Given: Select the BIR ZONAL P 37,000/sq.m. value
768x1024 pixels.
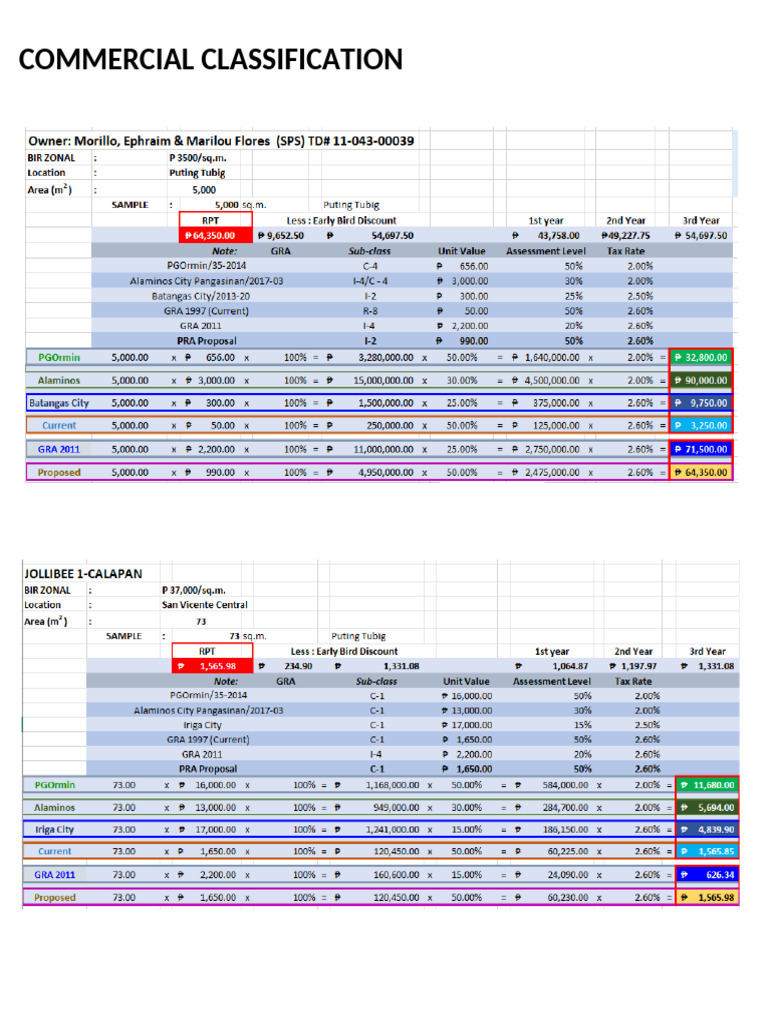Looking at the screenshot, I should click(194, 590).
